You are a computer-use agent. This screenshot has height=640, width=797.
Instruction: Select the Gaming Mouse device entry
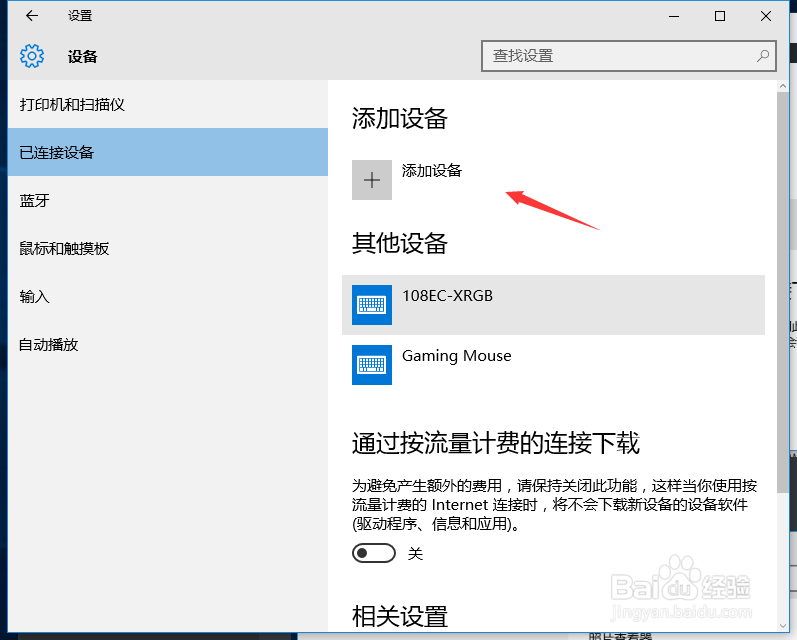[553, 365]
